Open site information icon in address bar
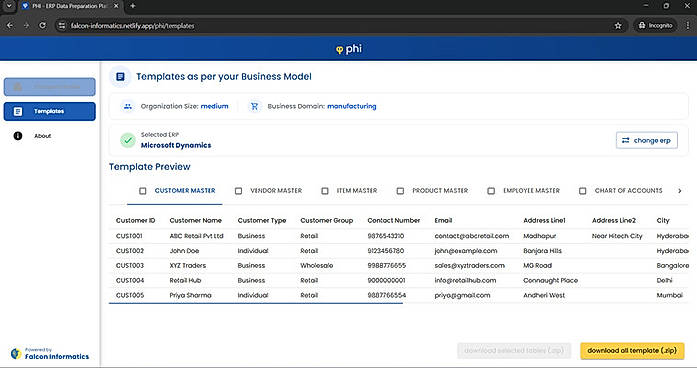 (x=62, y=26)
